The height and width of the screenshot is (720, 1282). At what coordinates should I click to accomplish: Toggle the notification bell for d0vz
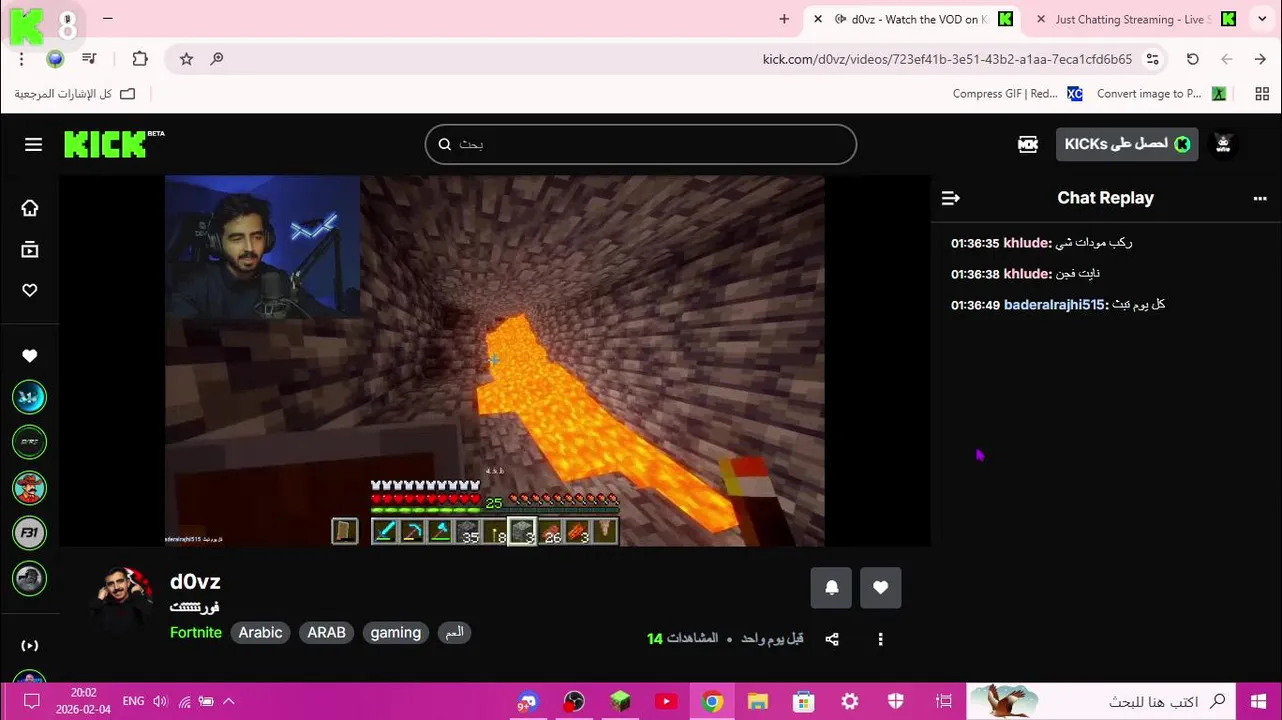tap(831, 588)
